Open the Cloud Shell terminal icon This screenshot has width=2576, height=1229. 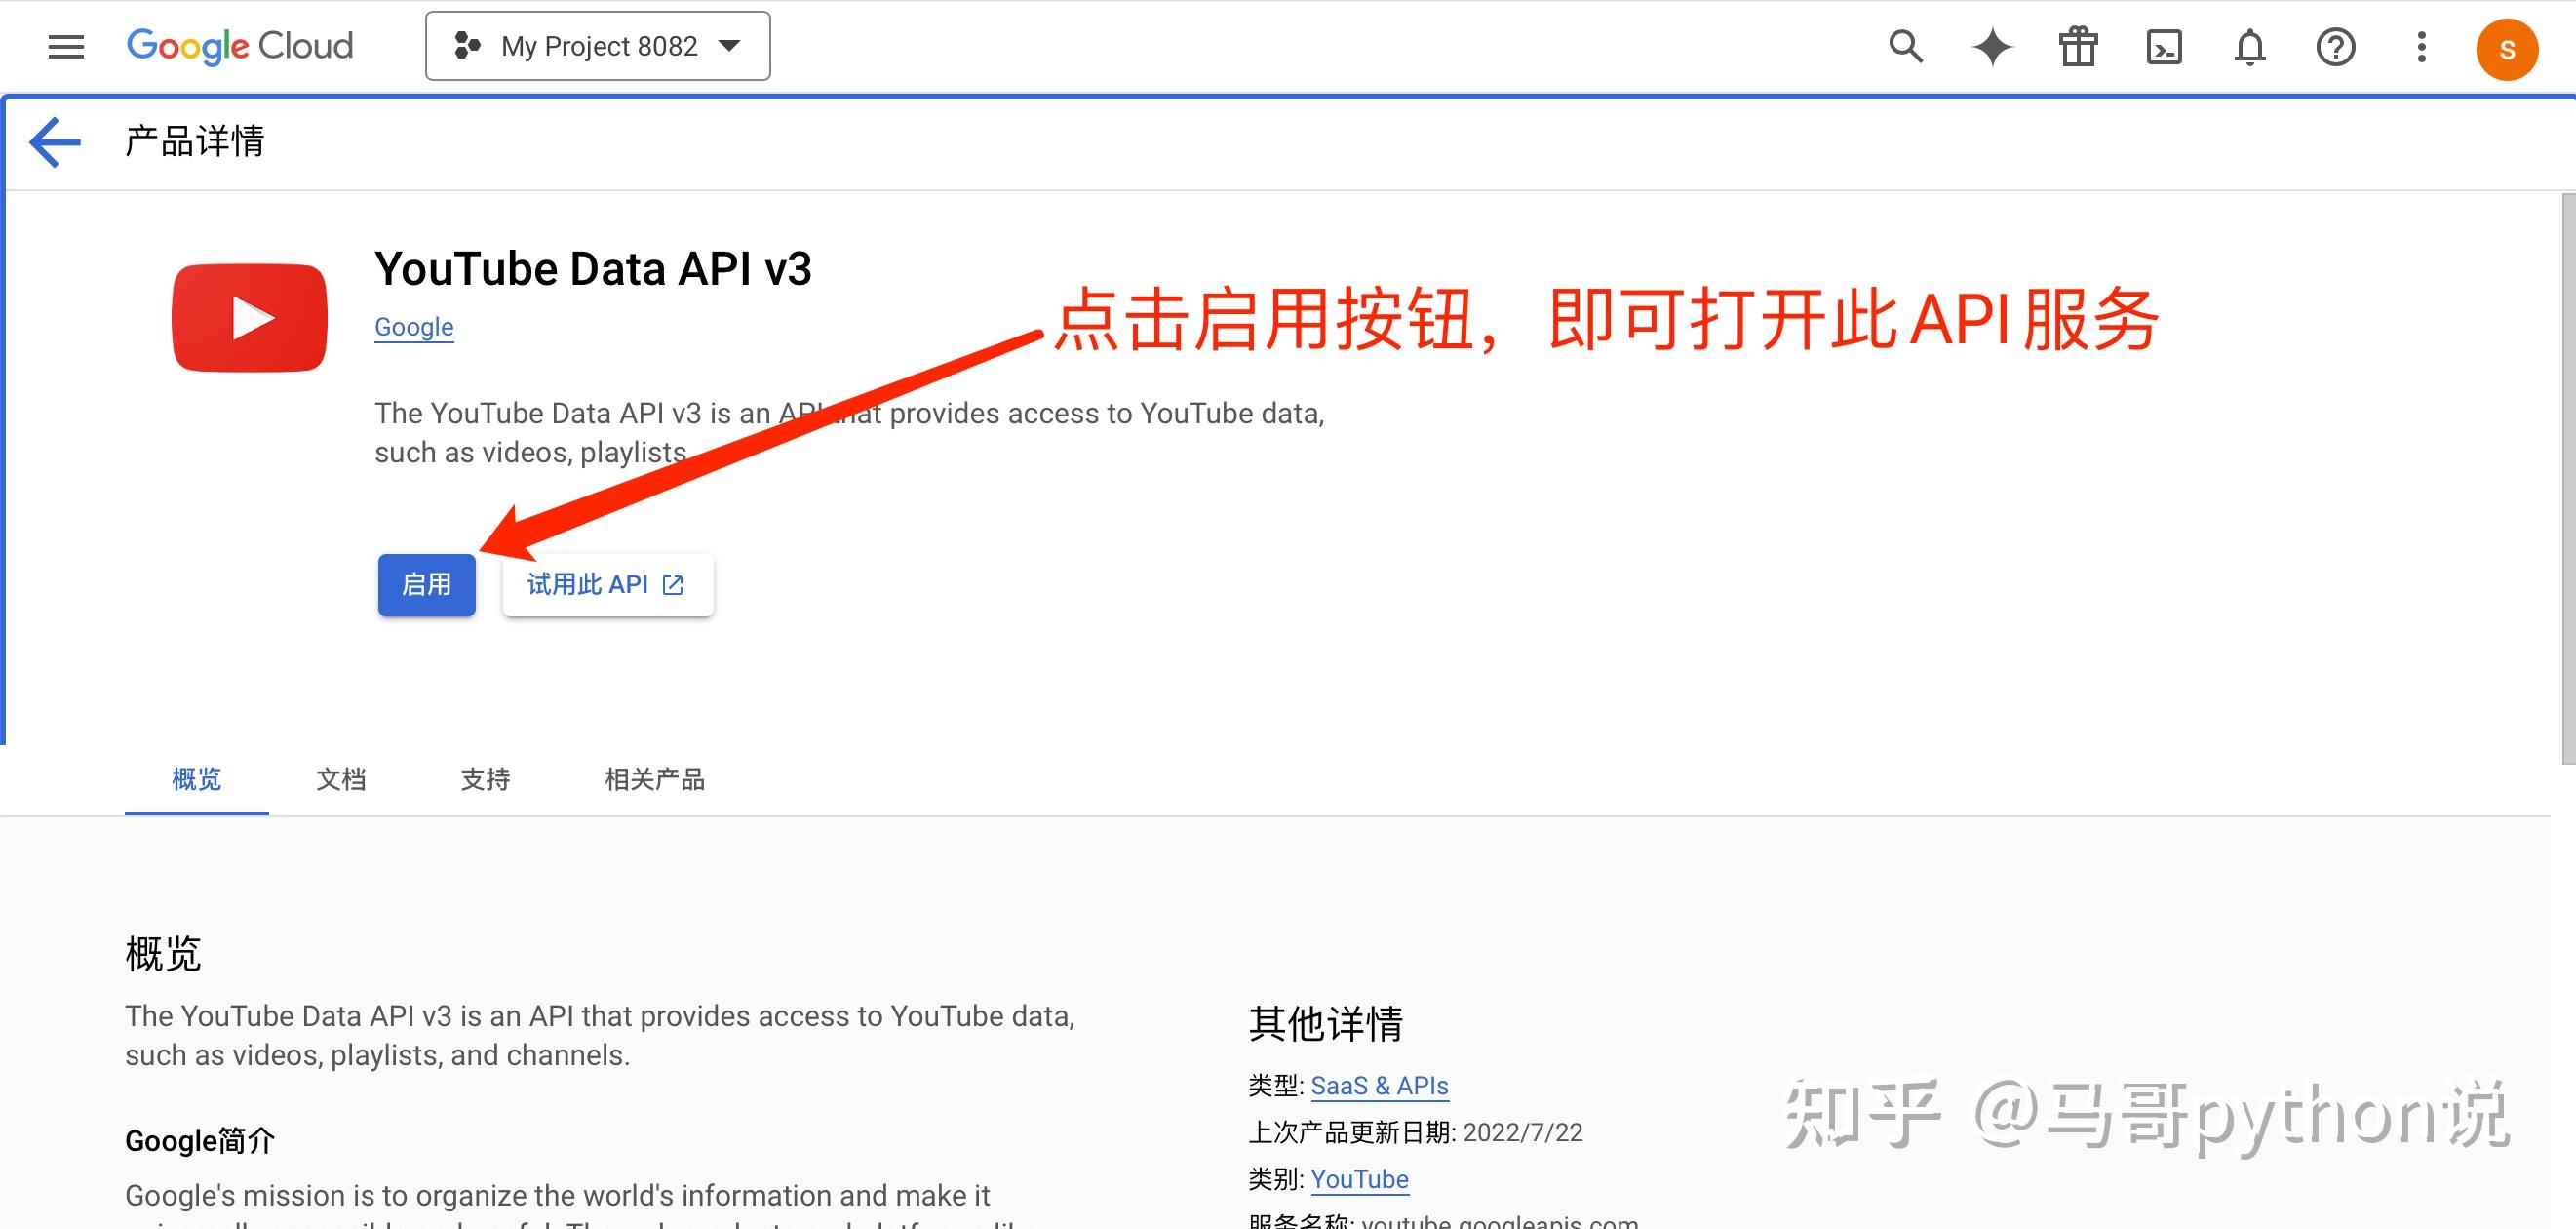pos(2163,46)
